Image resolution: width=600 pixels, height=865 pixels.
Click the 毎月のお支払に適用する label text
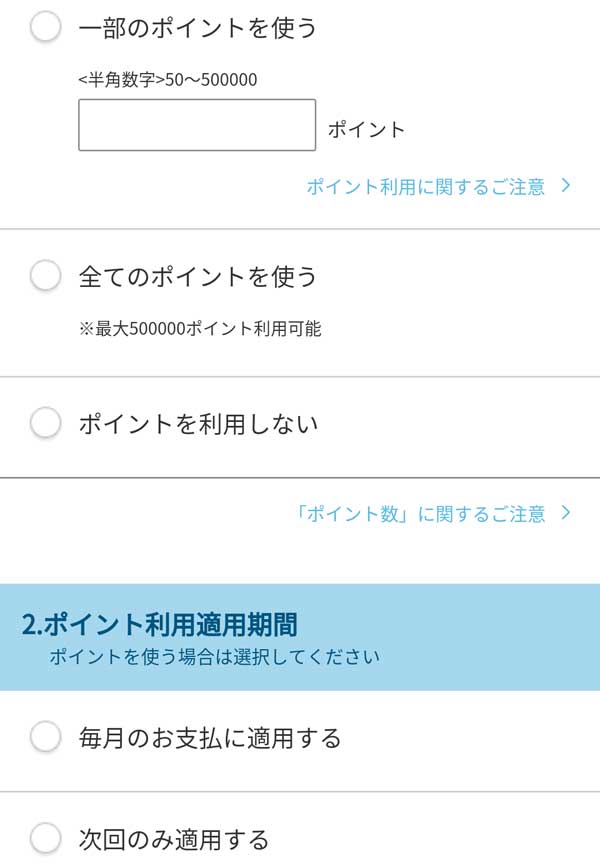tap(210, 738)
